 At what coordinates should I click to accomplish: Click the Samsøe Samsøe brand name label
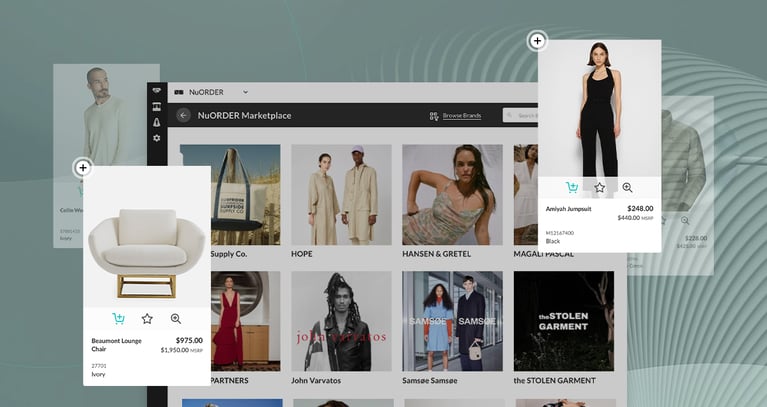430,380
